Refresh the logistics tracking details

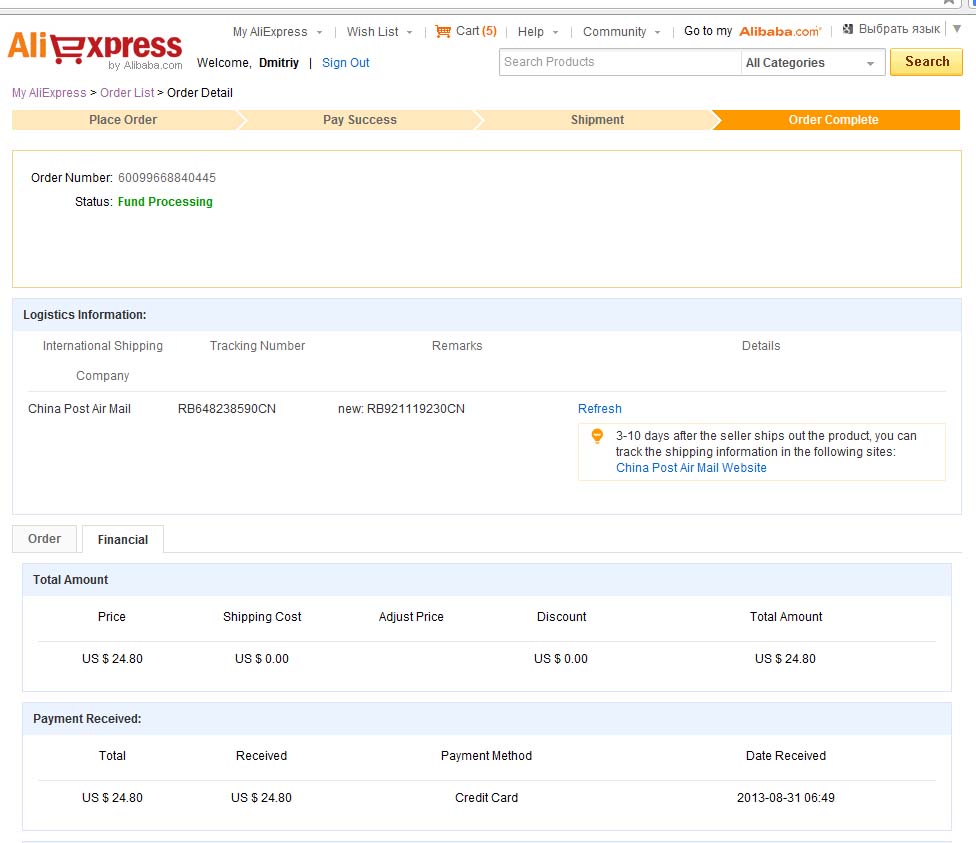point(600,409)
